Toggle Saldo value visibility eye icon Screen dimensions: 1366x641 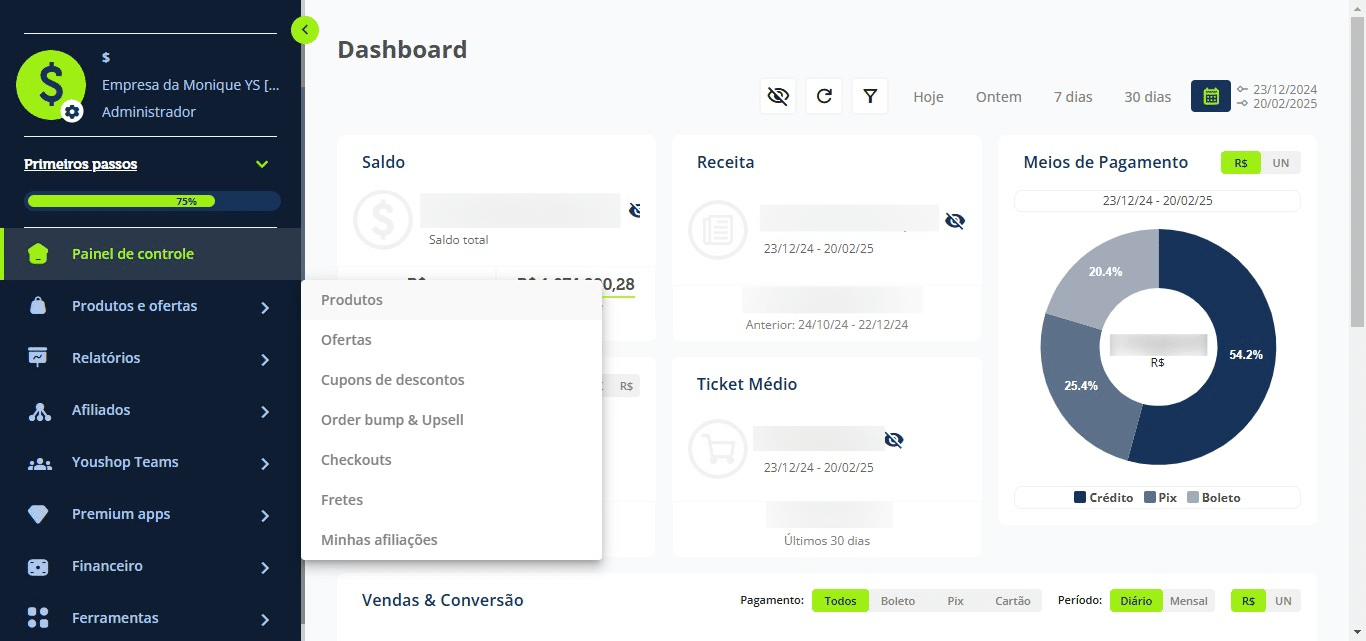[x=634, y=210]
